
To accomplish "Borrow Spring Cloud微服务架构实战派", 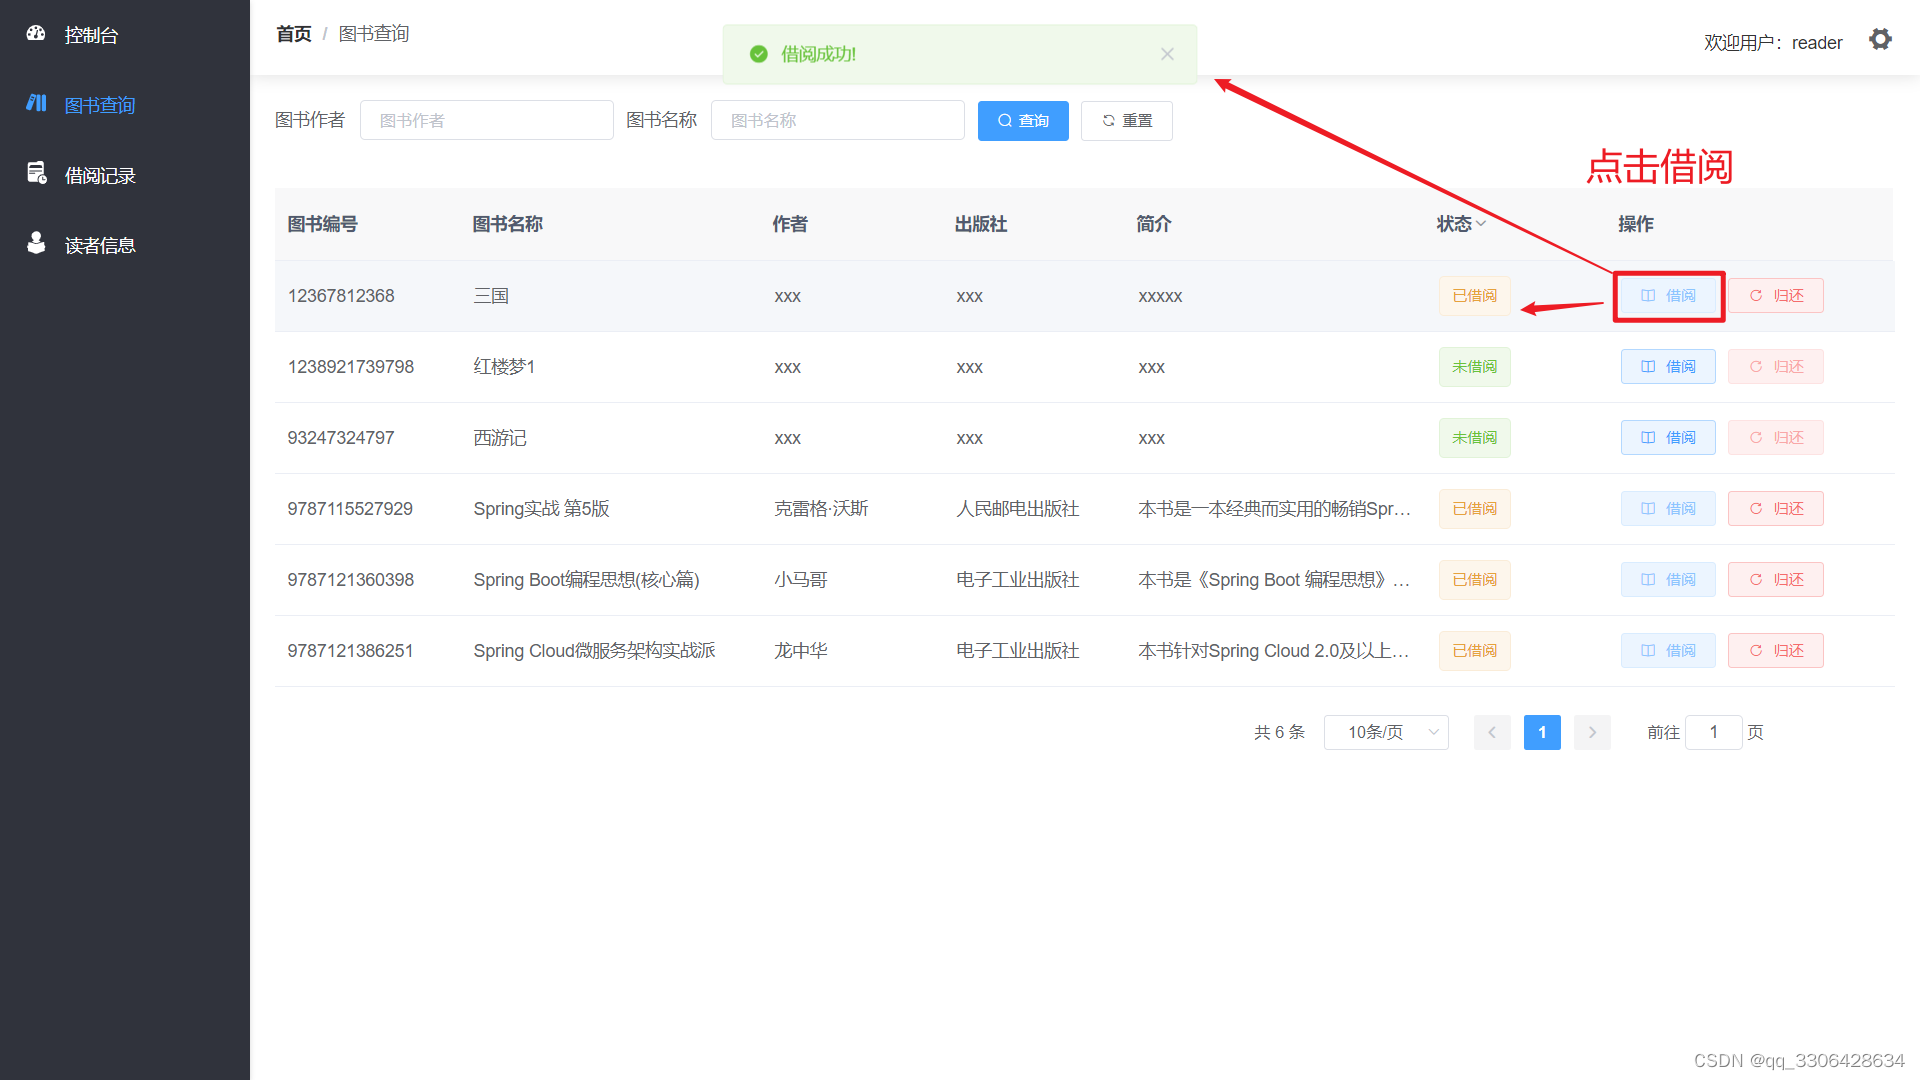I will (1668, 651).
